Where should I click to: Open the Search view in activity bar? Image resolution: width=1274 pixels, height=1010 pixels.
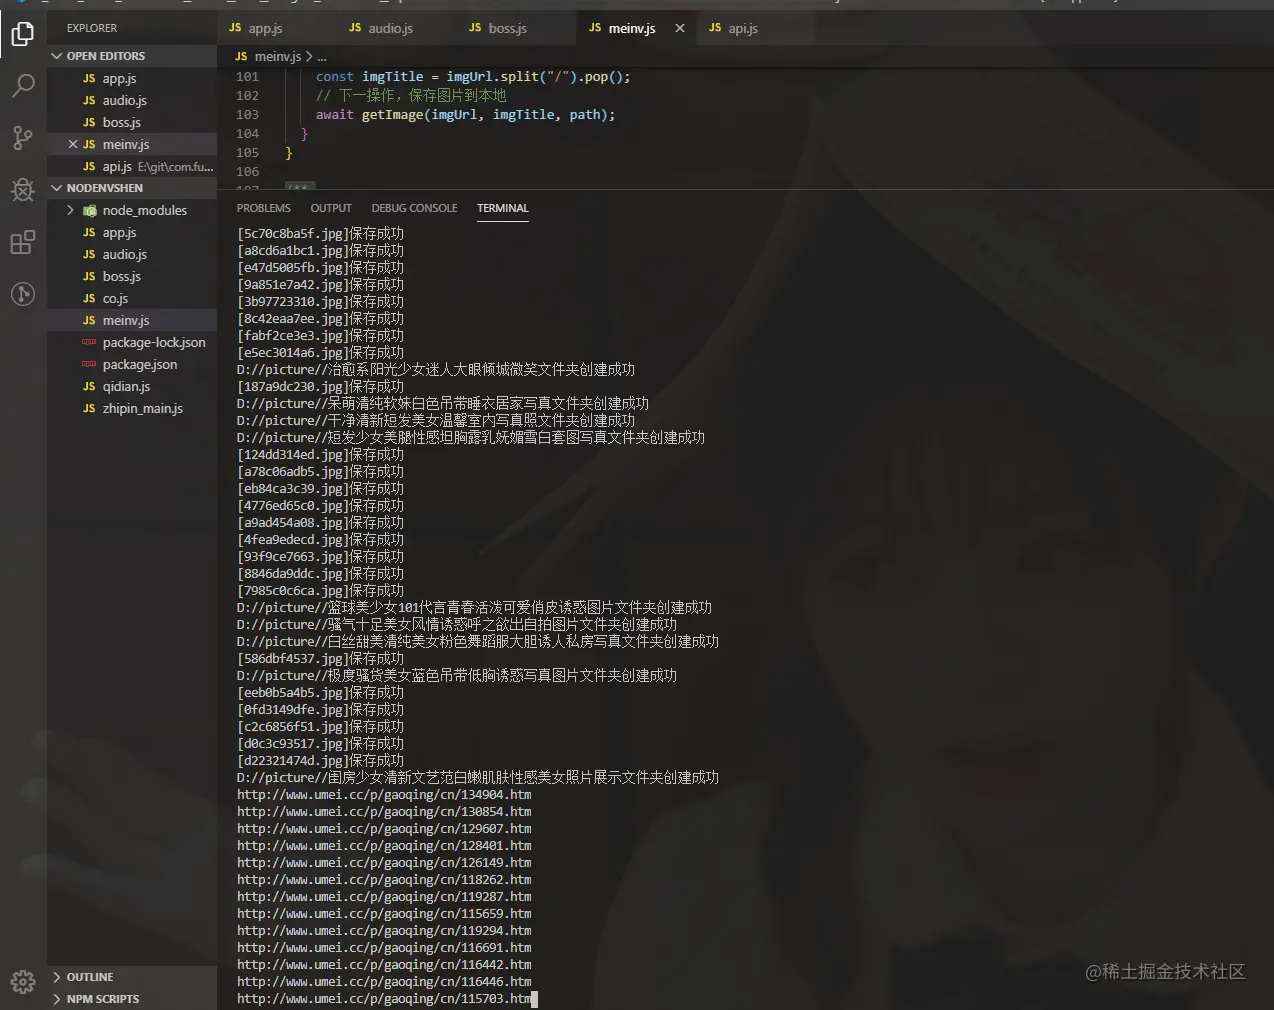(x=22, y=86)
